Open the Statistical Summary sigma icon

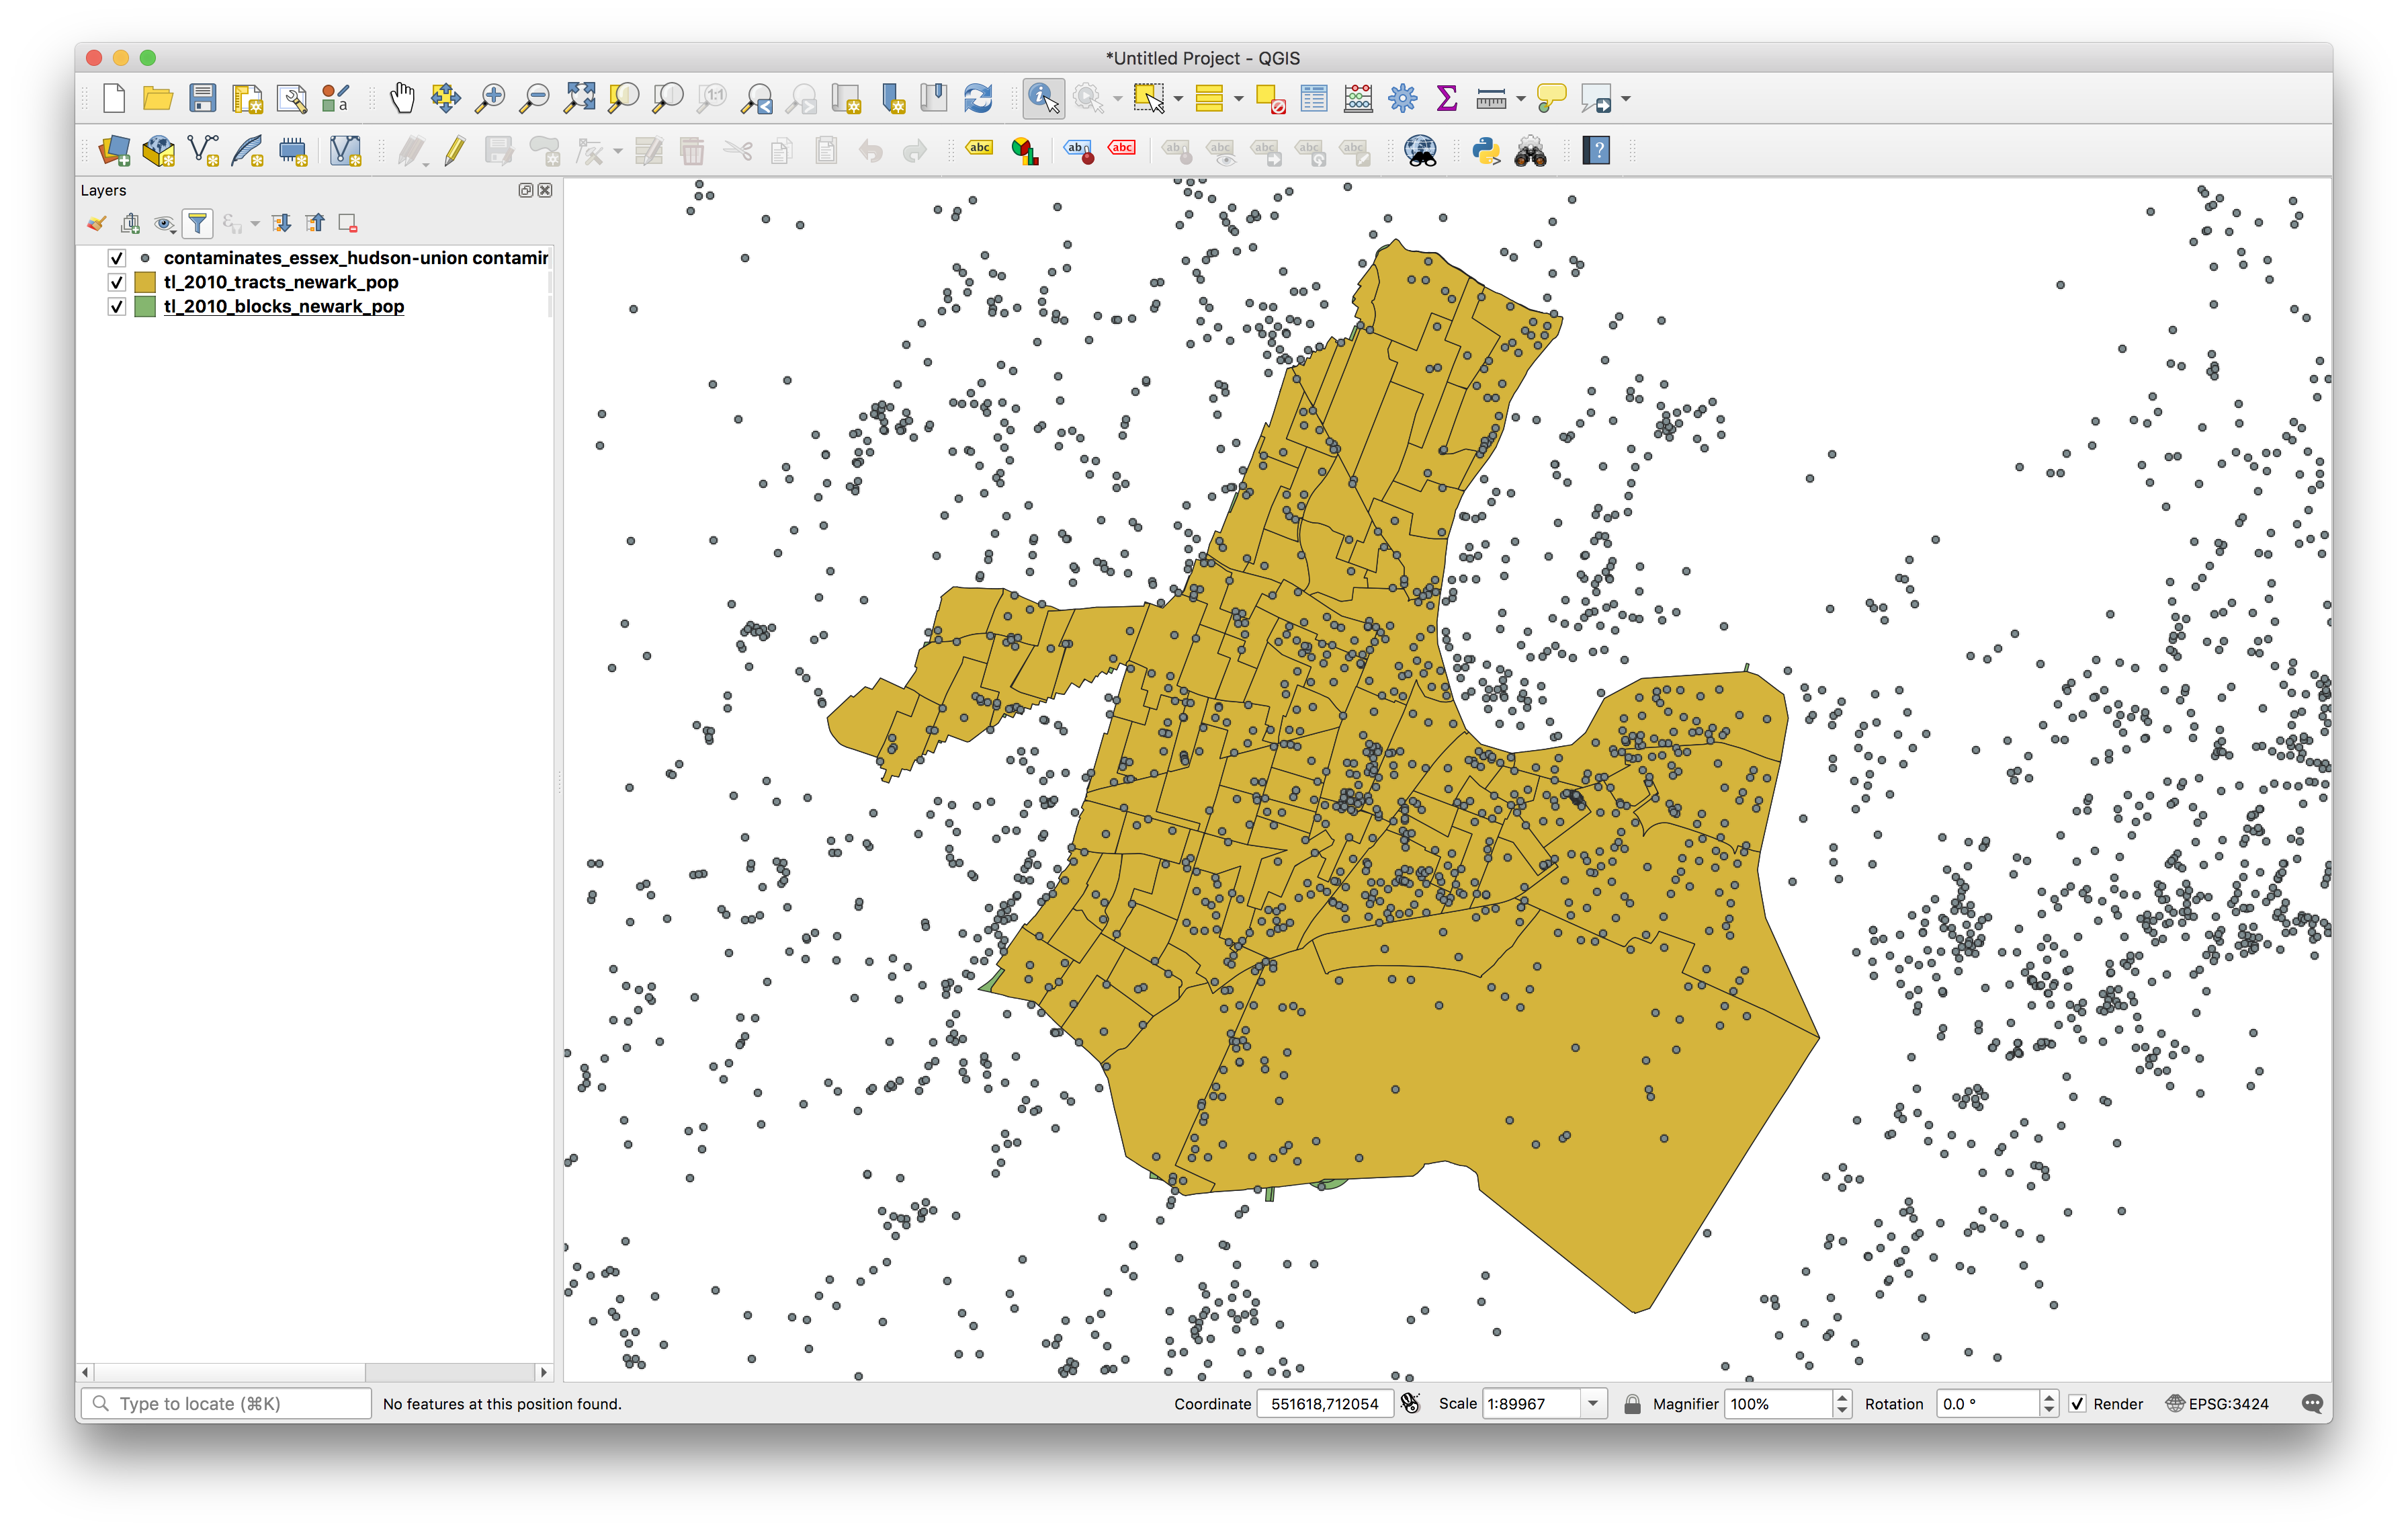point(1446,98)
